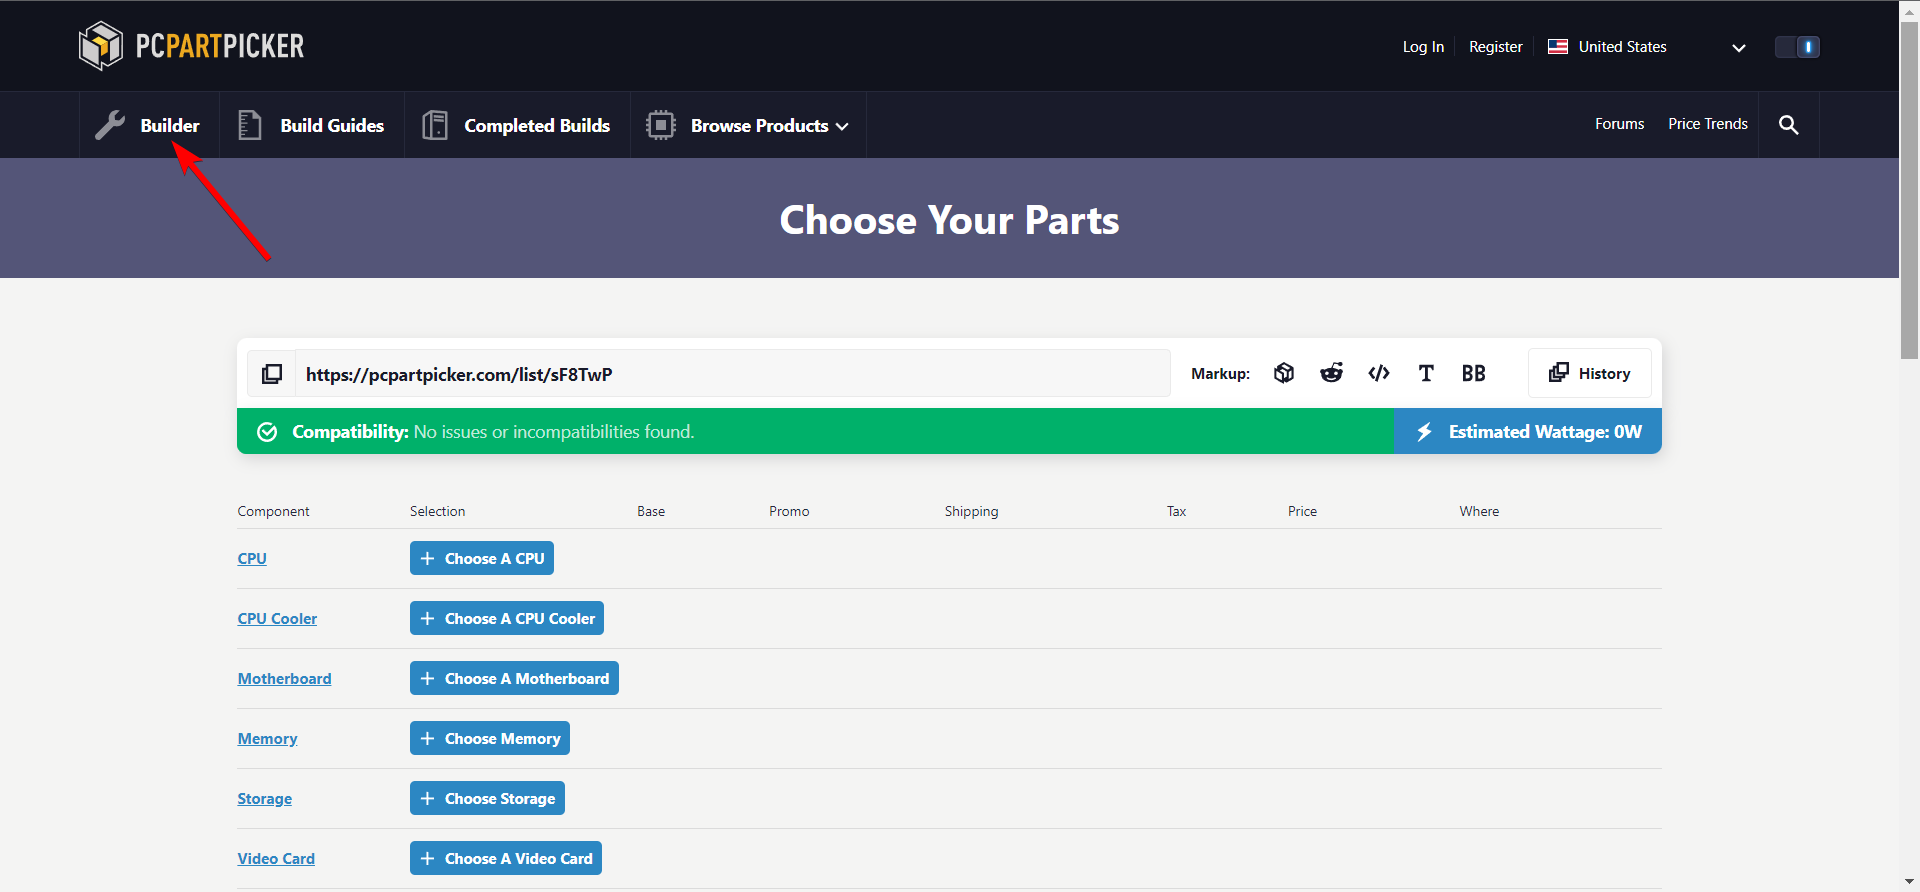Click the Price column header
The image size is (1920, 892).
1302,511
